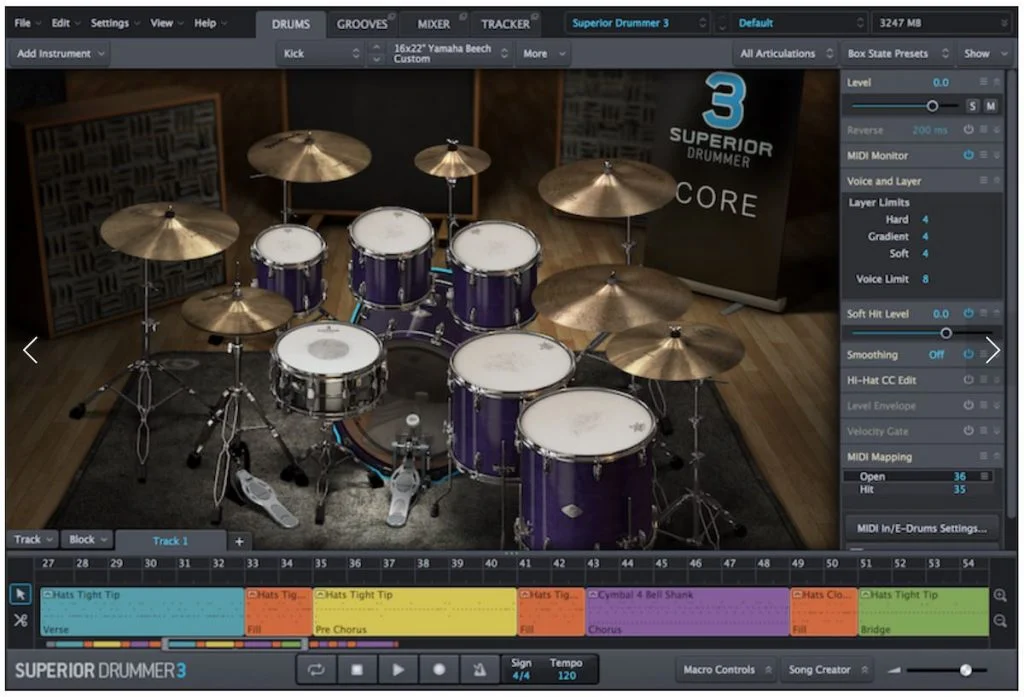Viewport: 1024px width, 697px height.
Task: Mute the kick with the M button
Action: pos(991,106)
